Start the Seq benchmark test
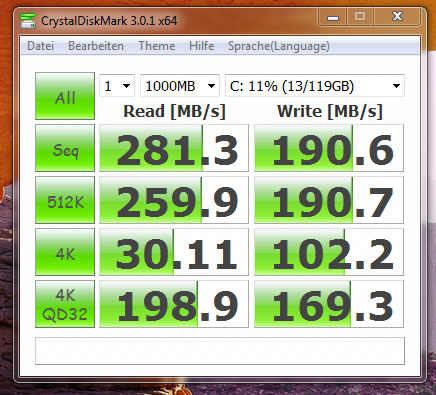This screenshot has width=436, height=395. 65,148
